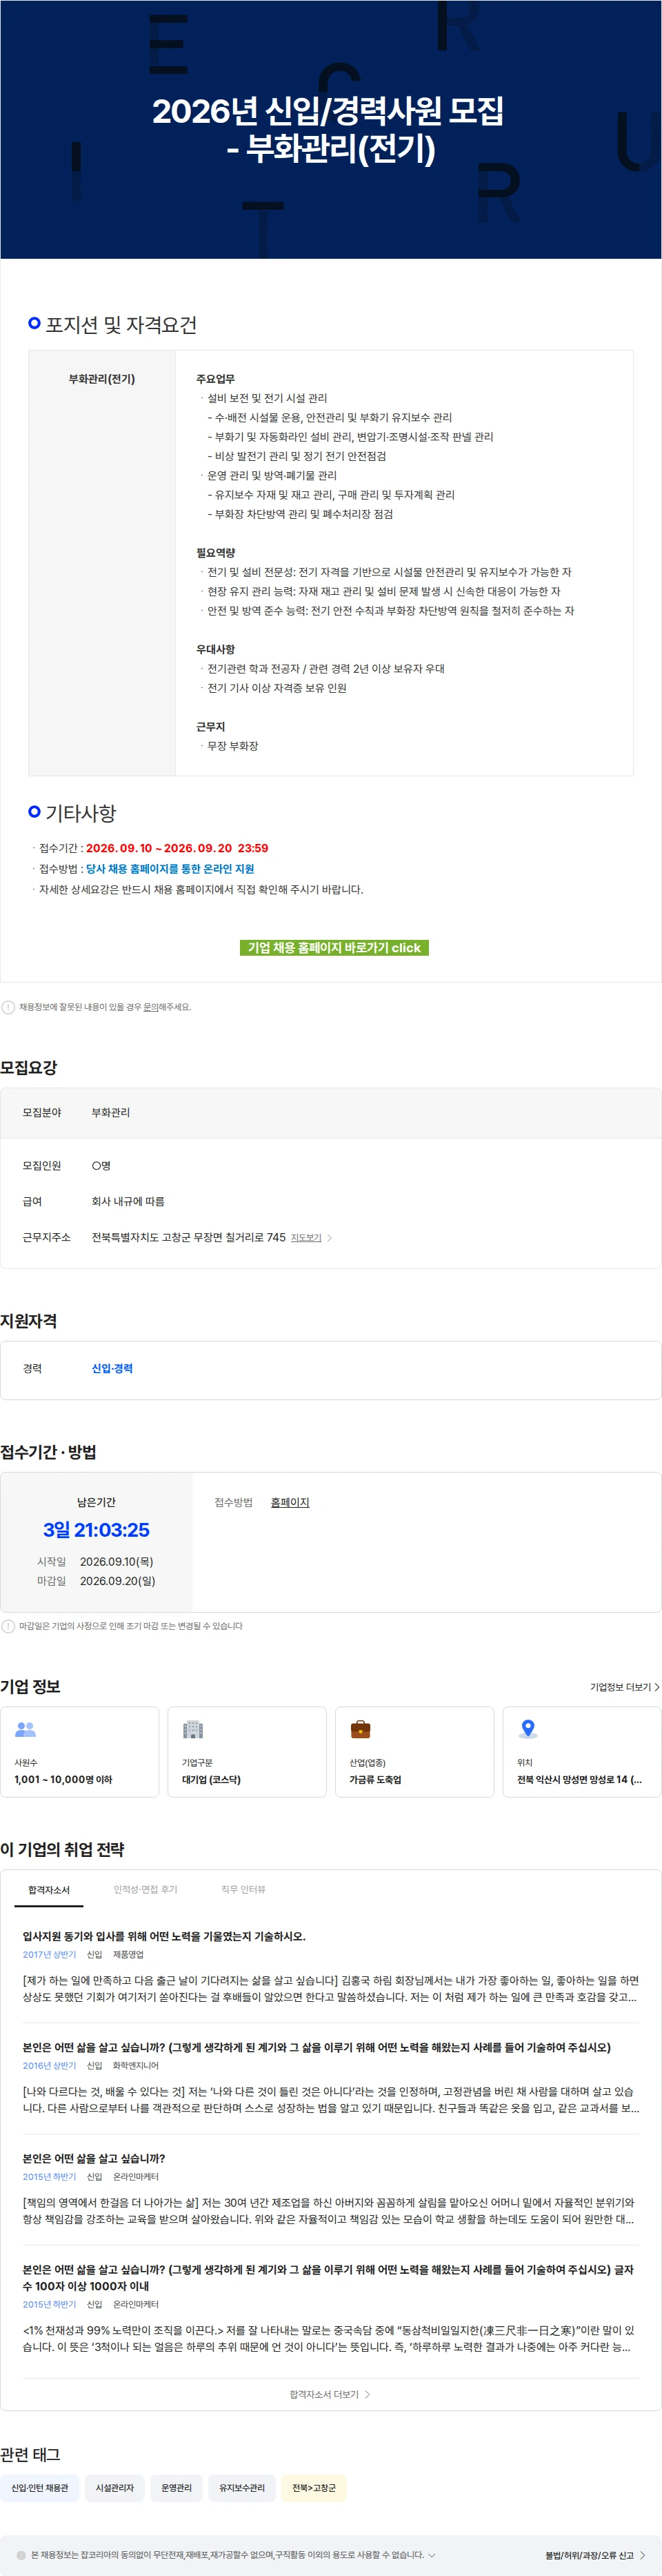Click the 회사 내규에 따름 salary text

click(128, 1202)
